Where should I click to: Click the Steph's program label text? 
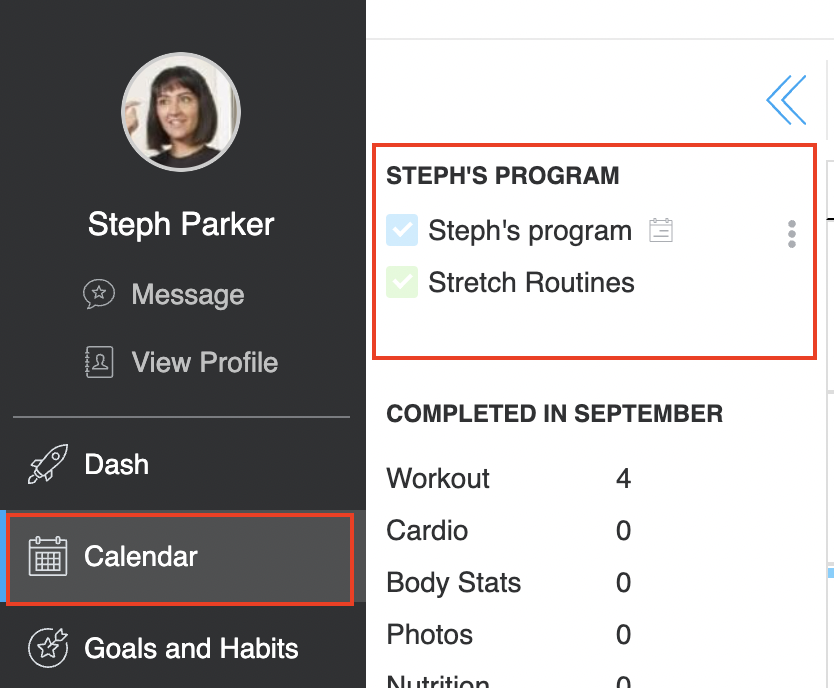click(530, 230)
